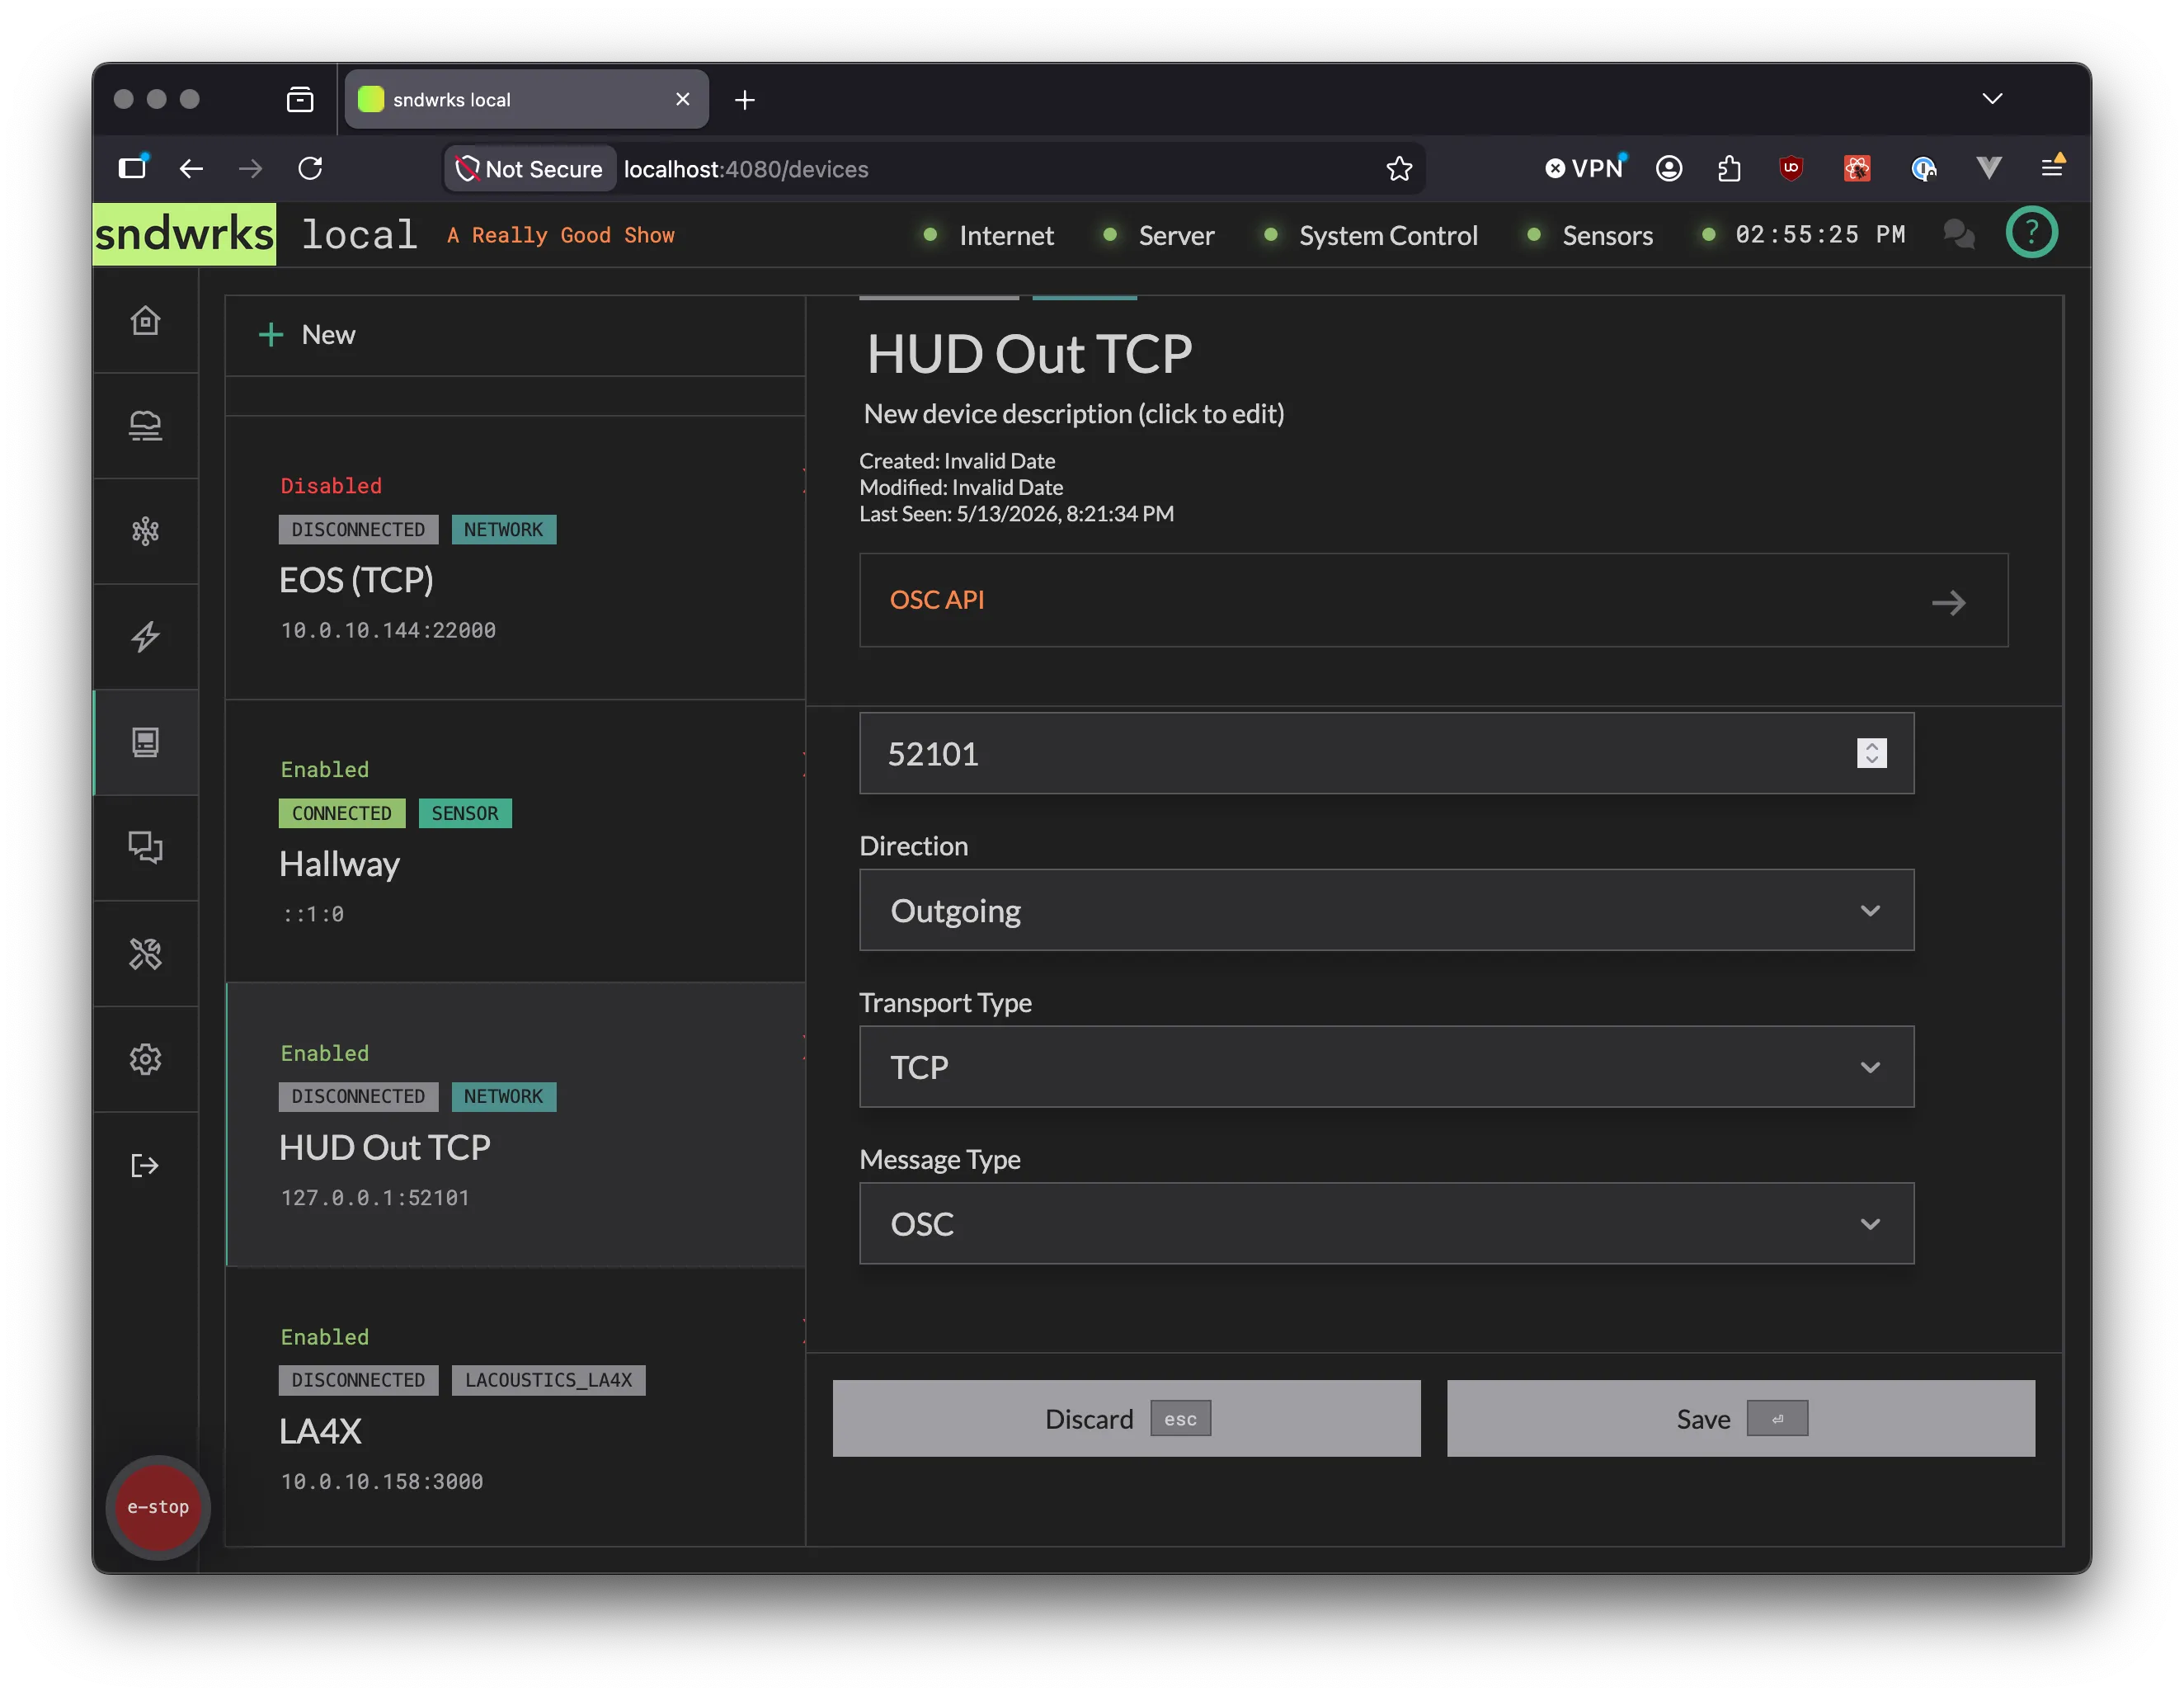Bookmark page with star icon

[x=1398, y=169]
